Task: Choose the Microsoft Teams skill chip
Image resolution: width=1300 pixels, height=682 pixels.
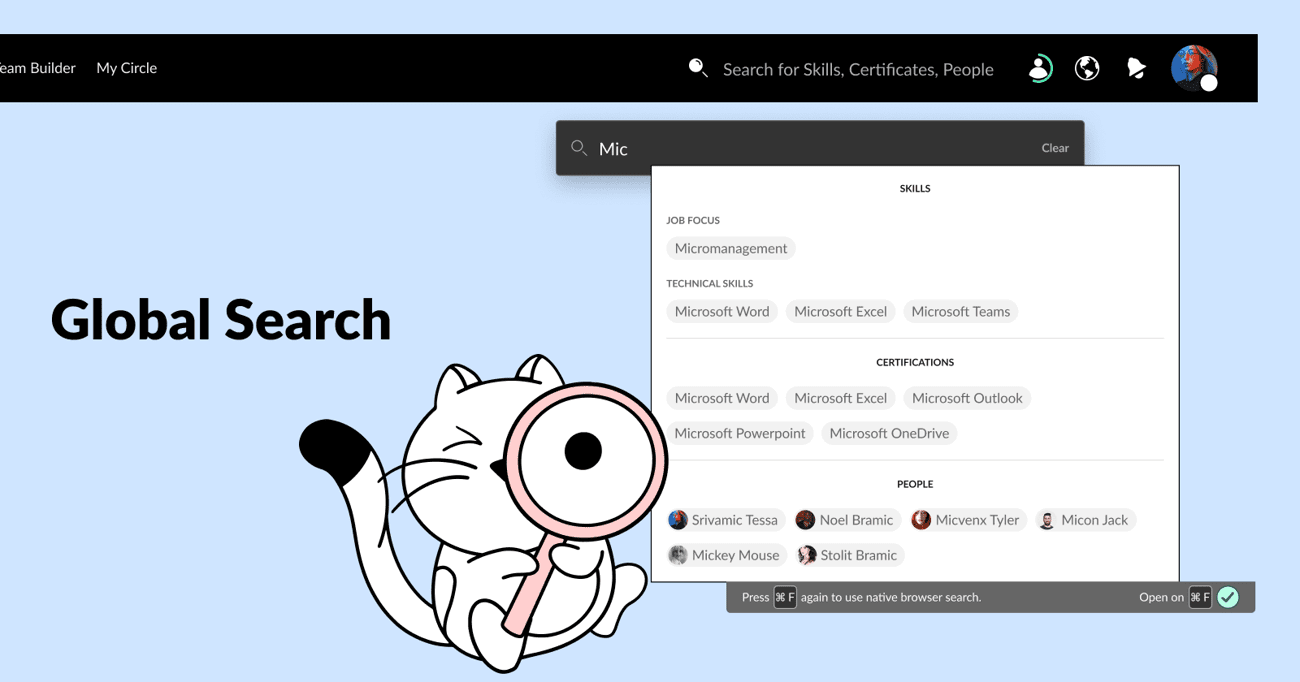Action: tap(961, 311)
